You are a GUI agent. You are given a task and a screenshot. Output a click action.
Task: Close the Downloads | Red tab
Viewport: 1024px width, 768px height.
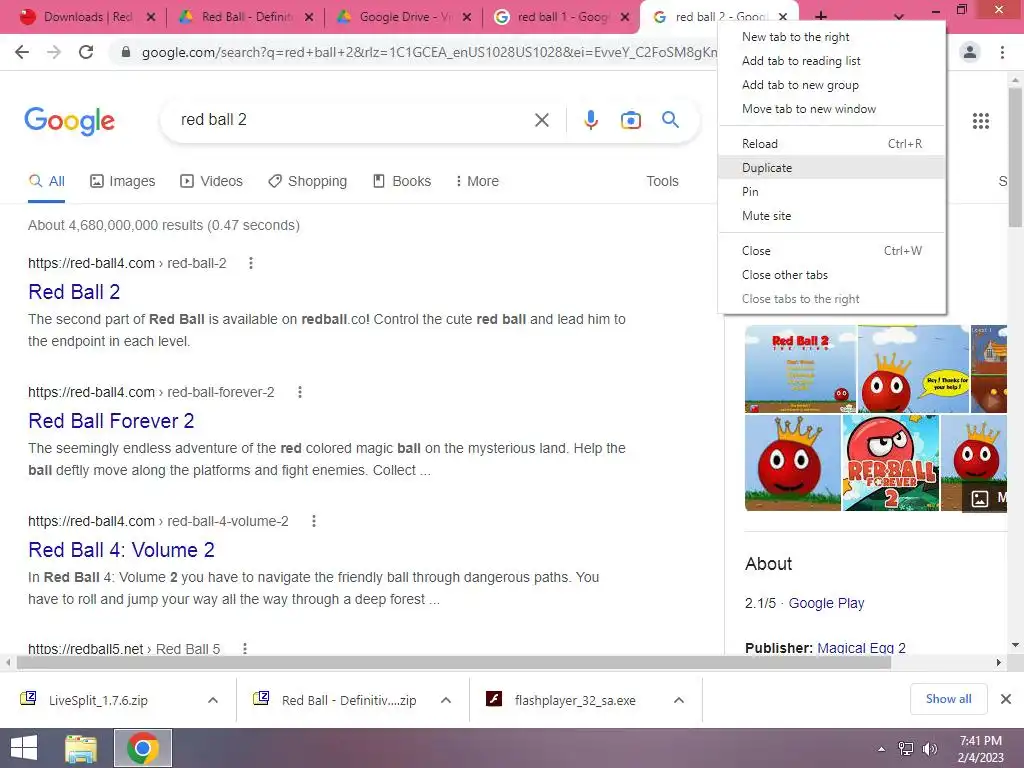pos(151,17)
